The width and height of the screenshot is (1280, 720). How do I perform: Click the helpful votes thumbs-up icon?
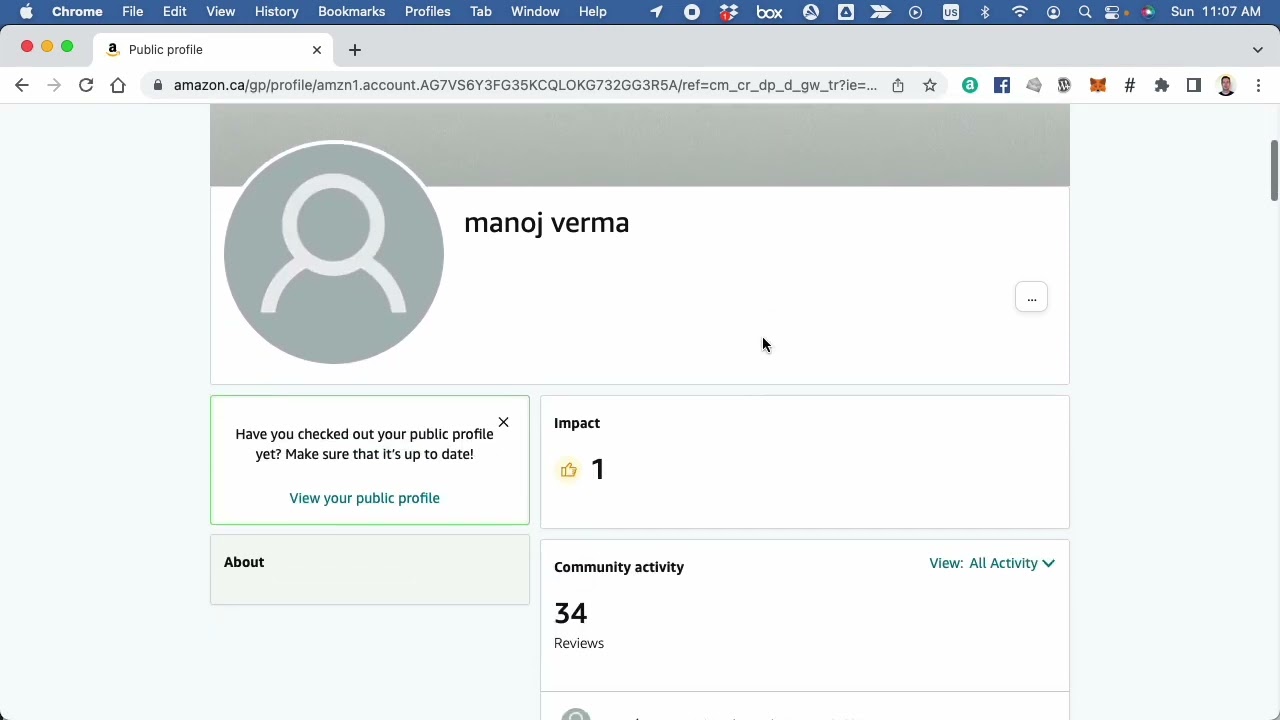click(x=568, y=470)
